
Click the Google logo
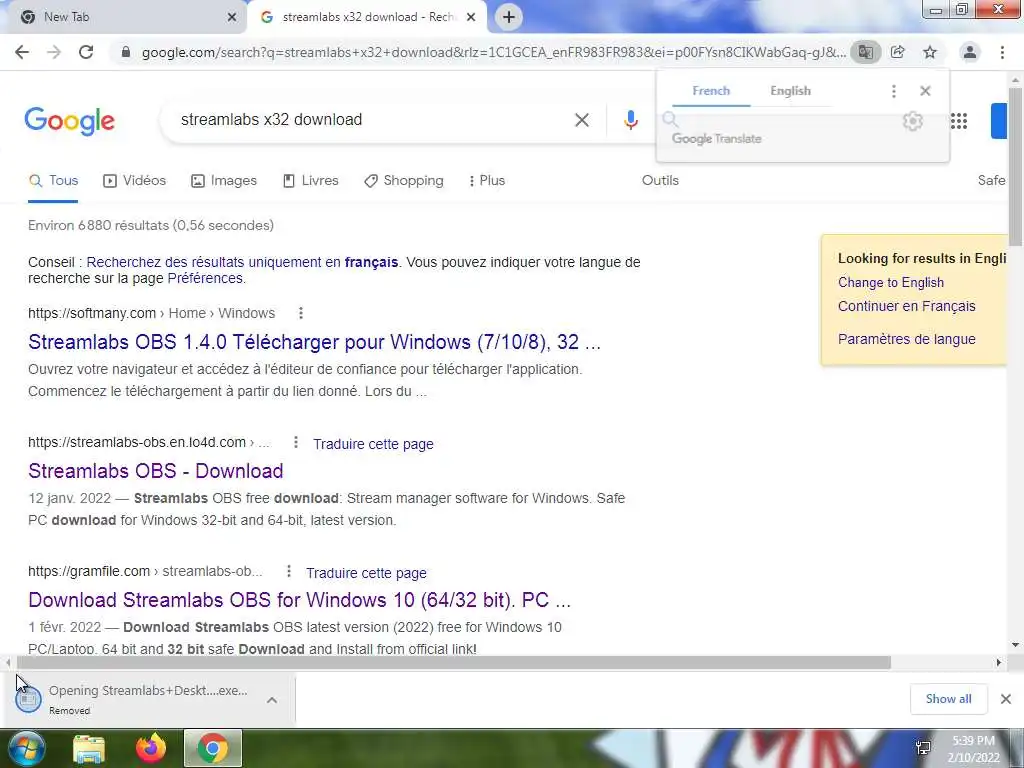tap(69, 121)
